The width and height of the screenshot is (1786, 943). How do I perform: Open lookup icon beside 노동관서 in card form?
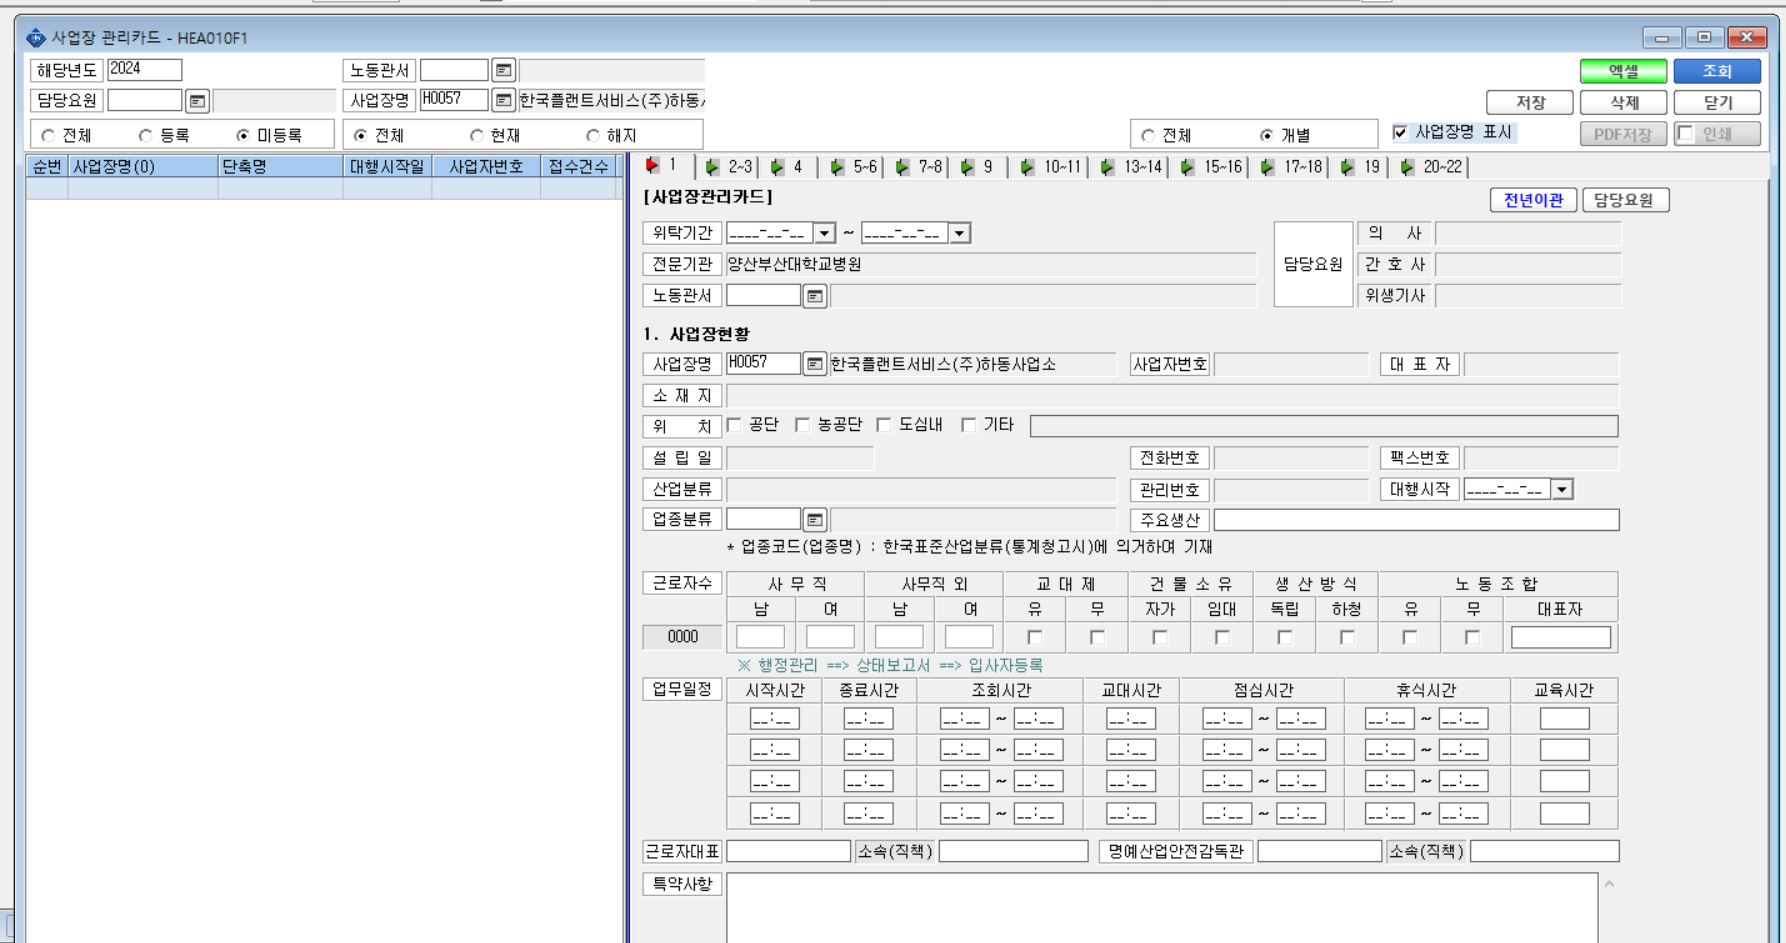click(815, 296)
